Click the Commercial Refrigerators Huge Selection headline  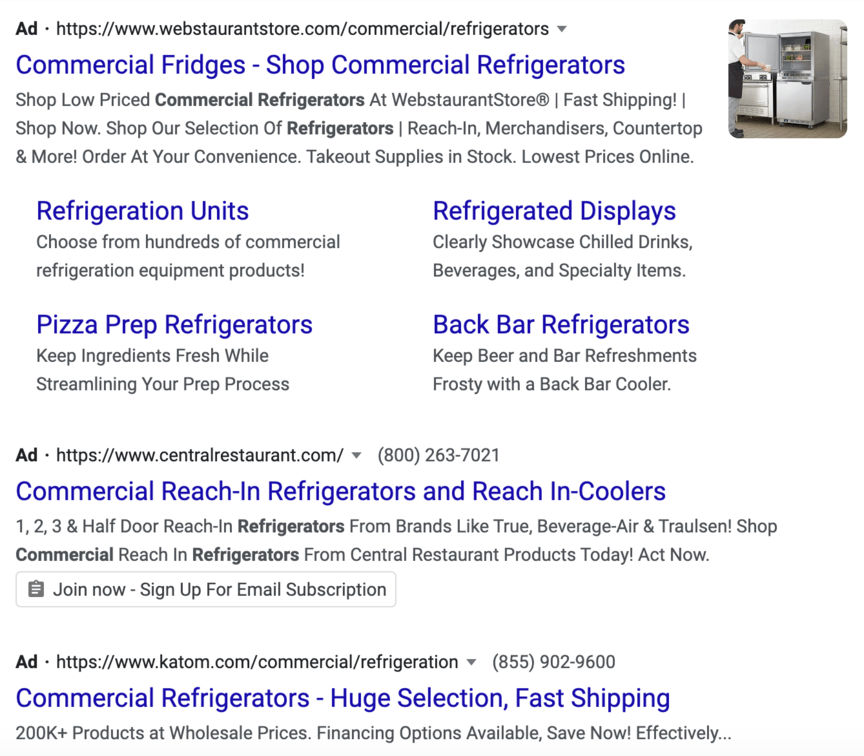coord(344,698)
